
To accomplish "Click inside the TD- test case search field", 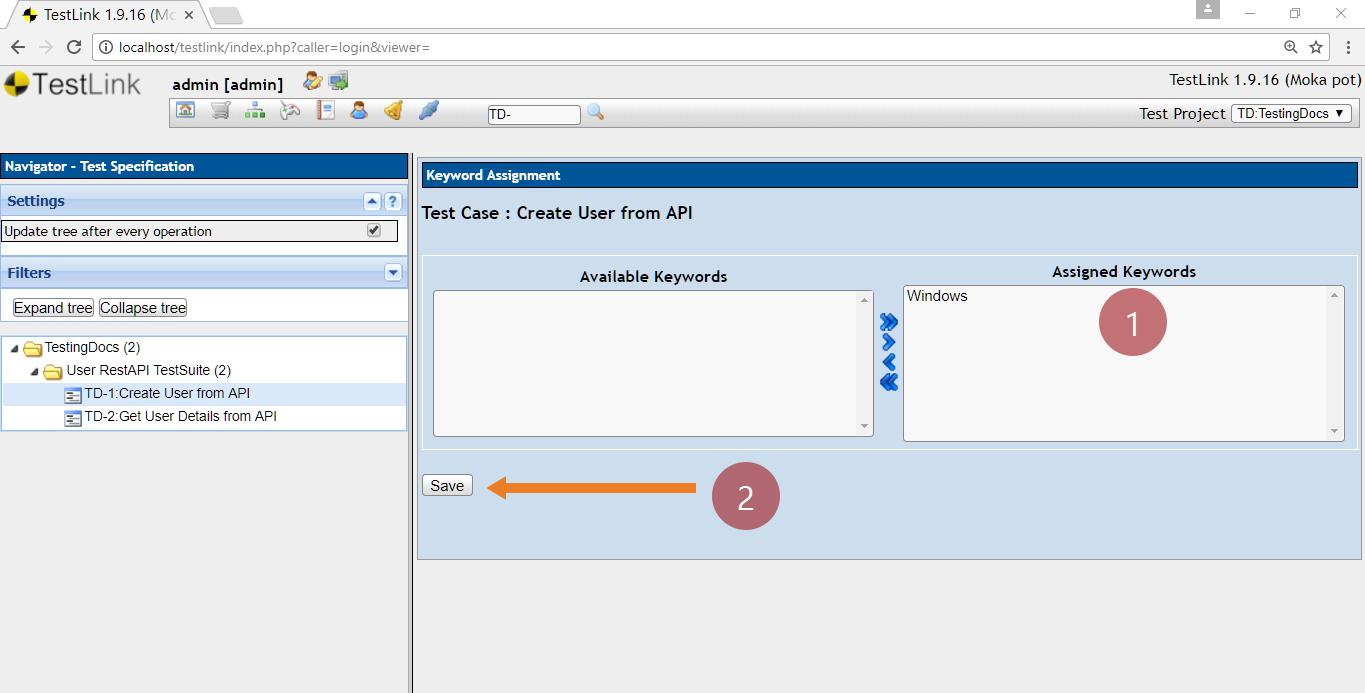I will click(534, 115).
